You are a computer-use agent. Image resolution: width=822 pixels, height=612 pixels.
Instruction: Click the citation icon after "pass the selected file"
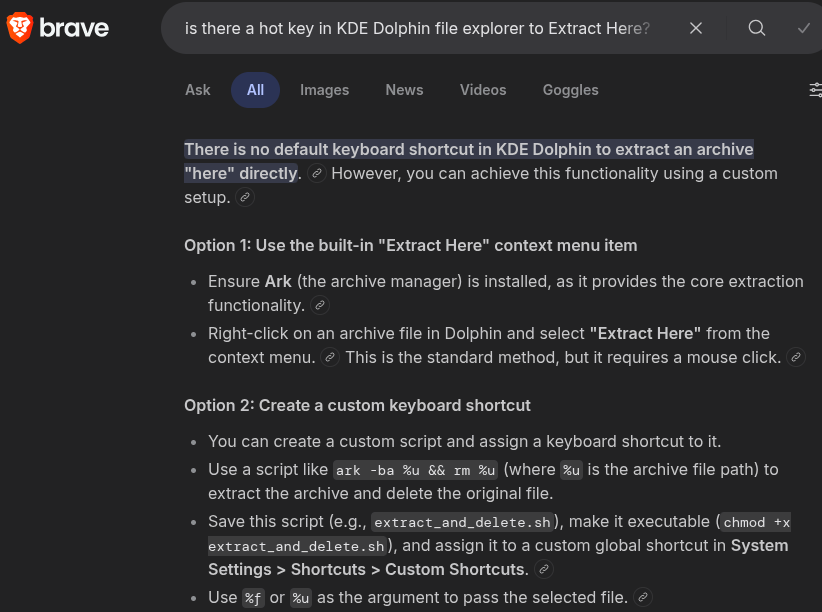tap(642, 596)
